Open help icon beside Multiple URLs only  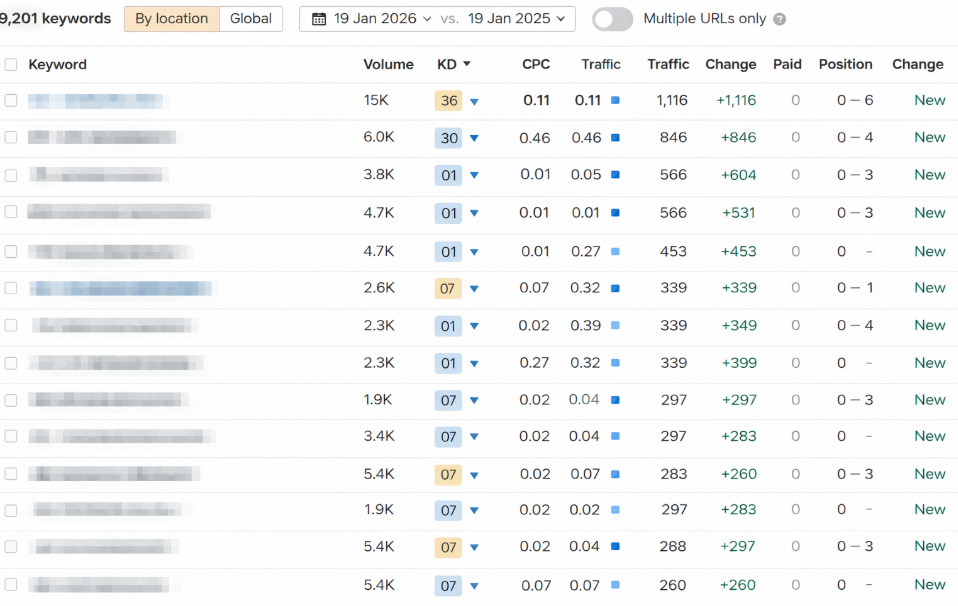(x=780, y=20)
